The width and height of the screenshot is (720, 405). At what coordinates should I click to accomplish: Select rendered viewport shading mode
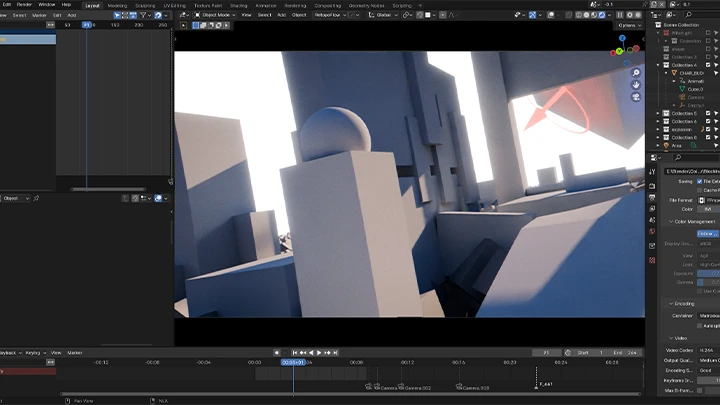[x=602, y=15]
